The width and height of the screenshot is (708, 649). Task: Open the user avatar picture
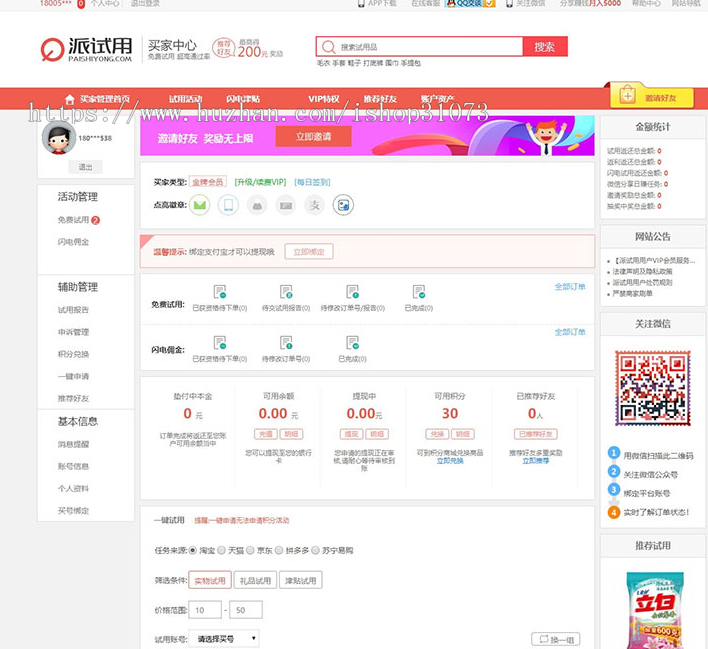click(x=59, y=137)
